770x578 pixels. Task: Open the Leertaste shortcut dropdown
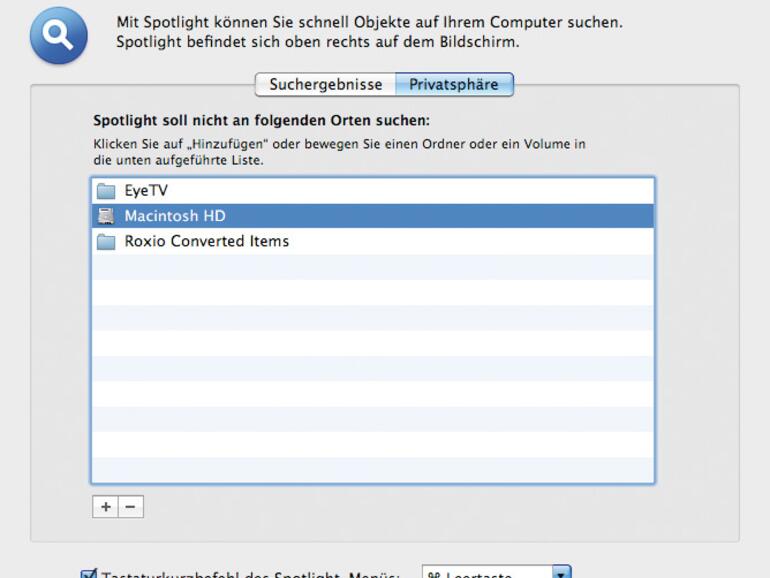click(x=496, y=572)
